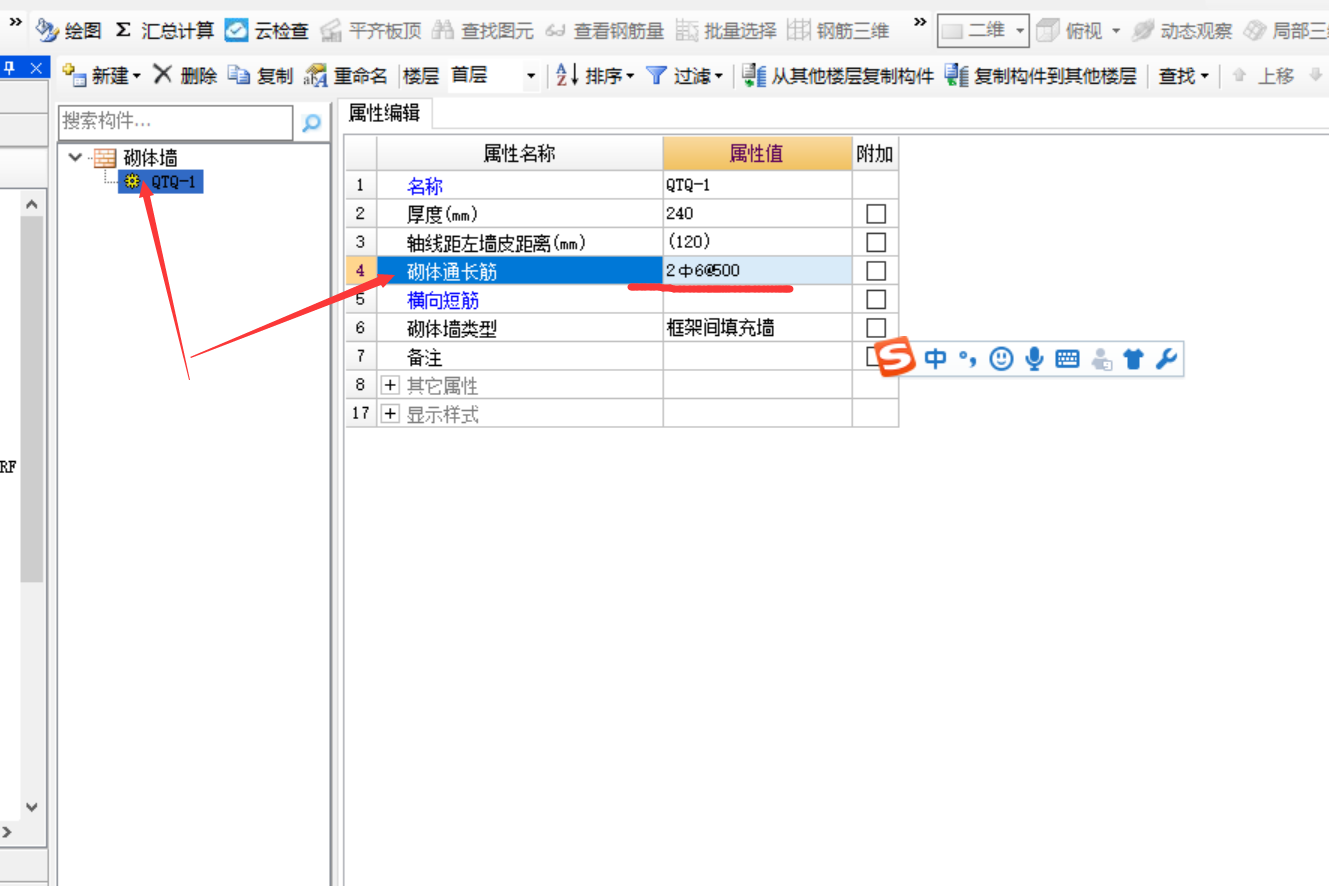Expand the 其它属性 group
Screen dimensions: 1329x886
click(390, 386)
